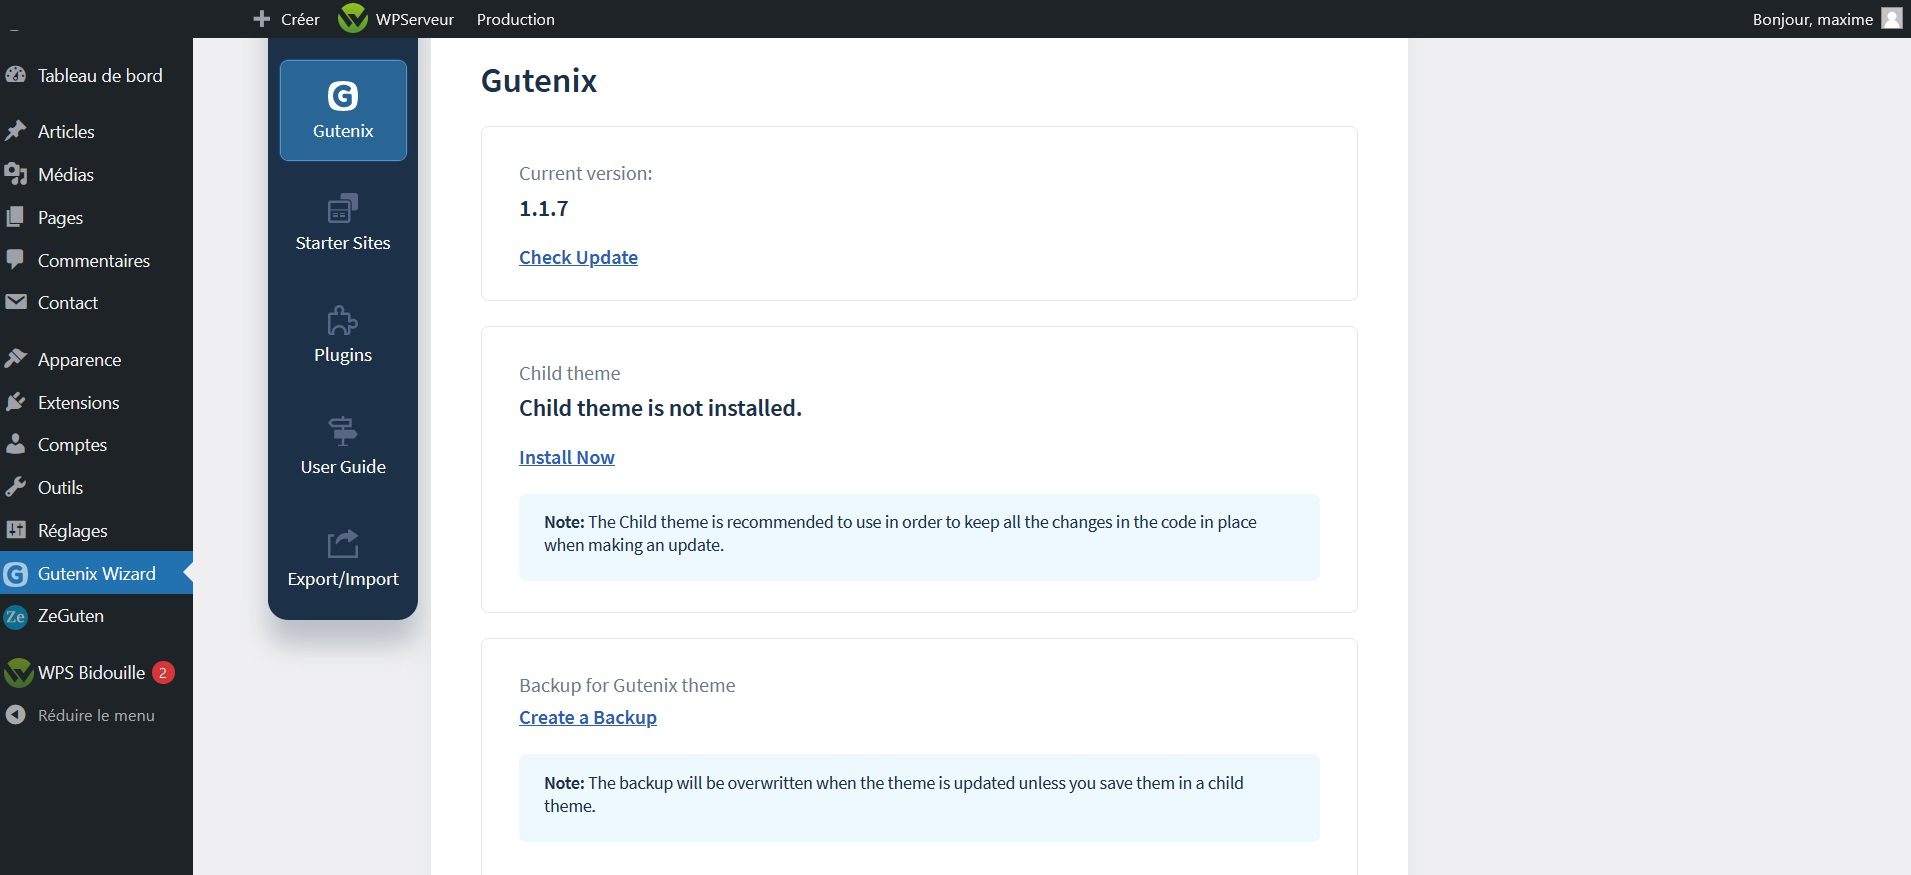Click the Extensions plug icon
This screenshot has width=1911, height=875.
coord(15,402)
